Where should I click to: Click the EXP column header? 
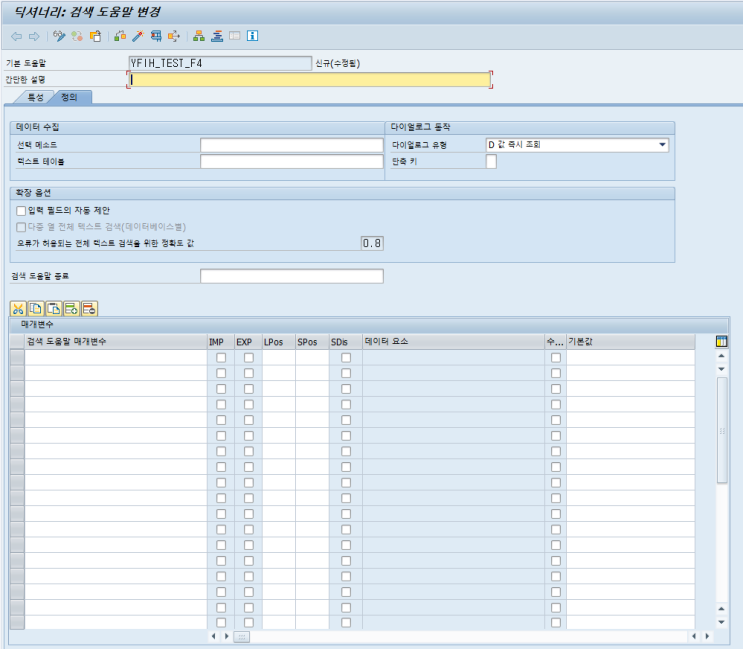(x=249, y=342)
